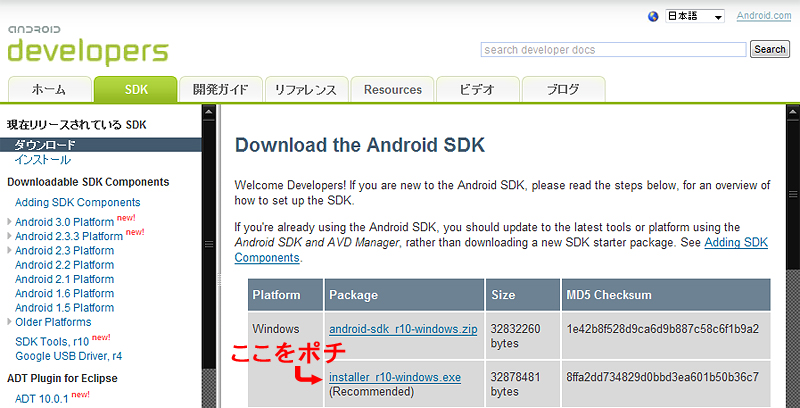Click the sidebar scrollbar thumb
This screenshot has height=408, width=800.
pos(209,244)
